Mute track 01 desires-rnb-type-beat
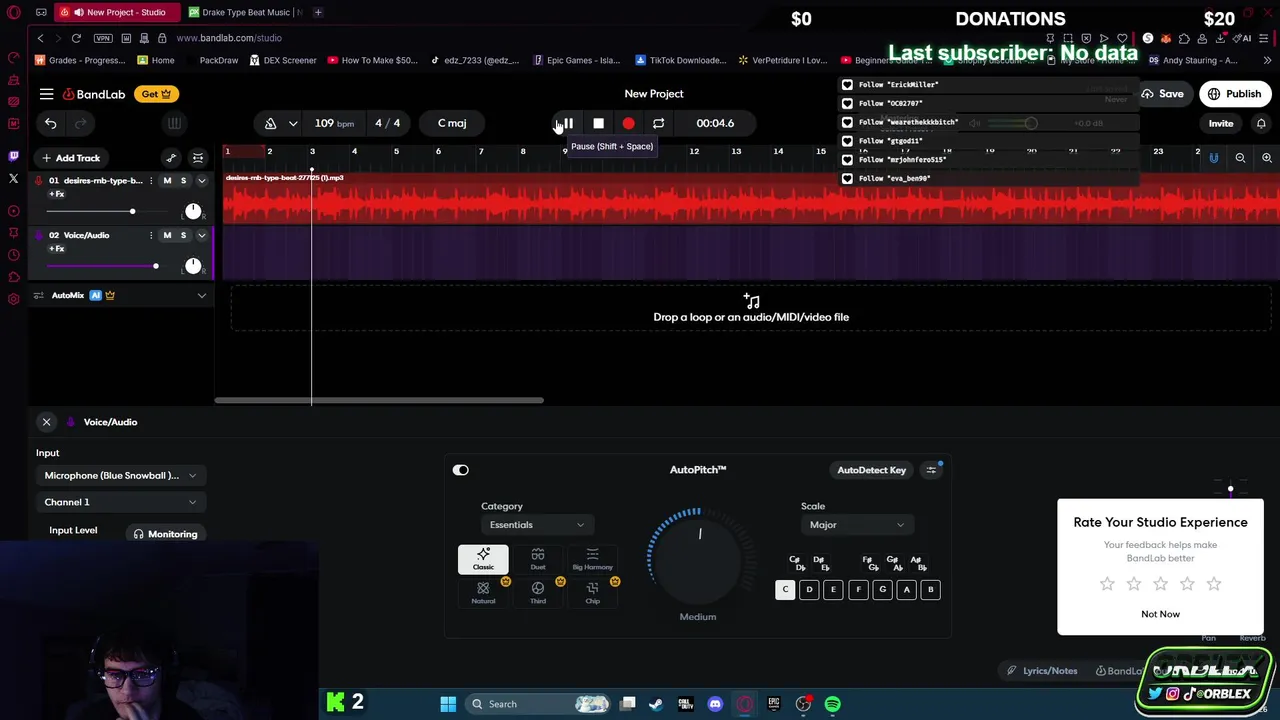The image size is (1280, 720). click(167, 181)
